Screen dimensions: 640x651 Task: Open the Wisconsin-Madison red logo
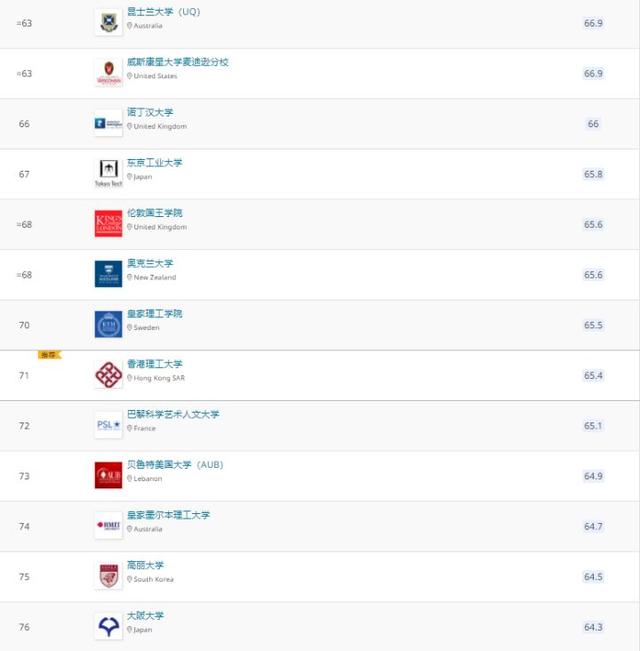click(108, 72)
